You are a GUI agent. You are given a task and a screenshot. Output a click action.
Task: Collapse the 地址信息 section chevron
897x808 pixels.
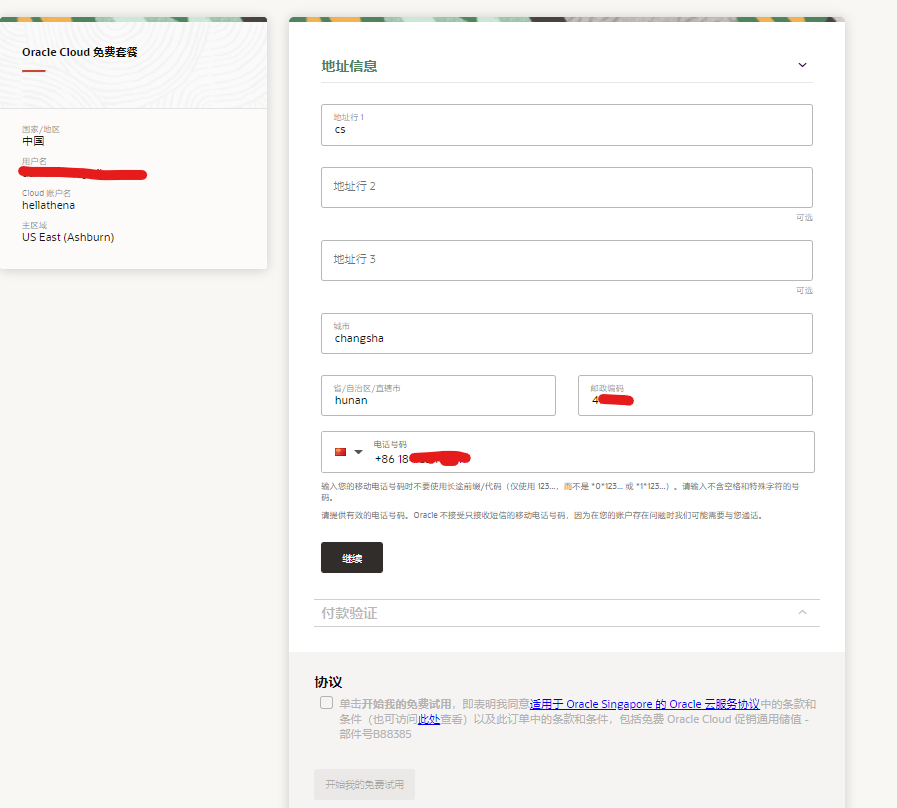tap(802, 65)
